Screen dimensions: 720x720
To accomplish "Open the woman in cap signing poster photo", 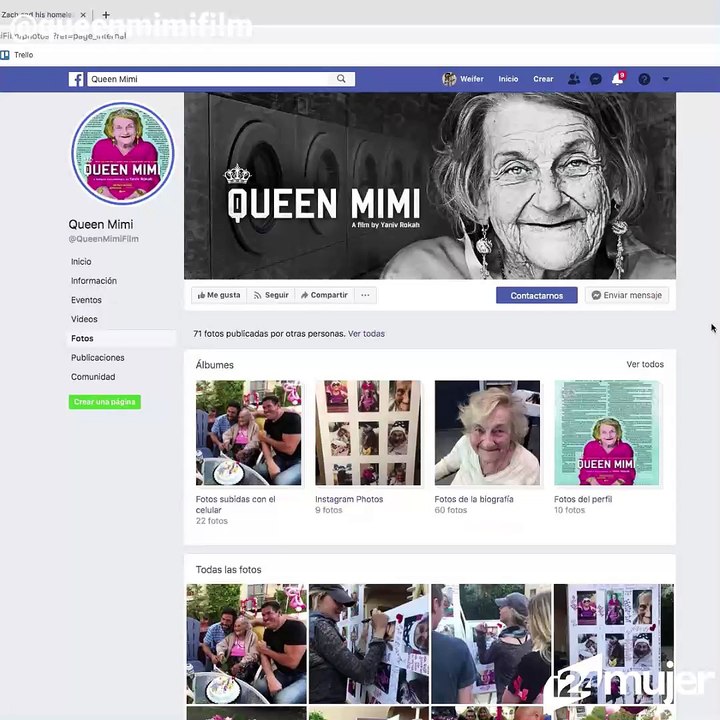I will [x=369, y=644].
